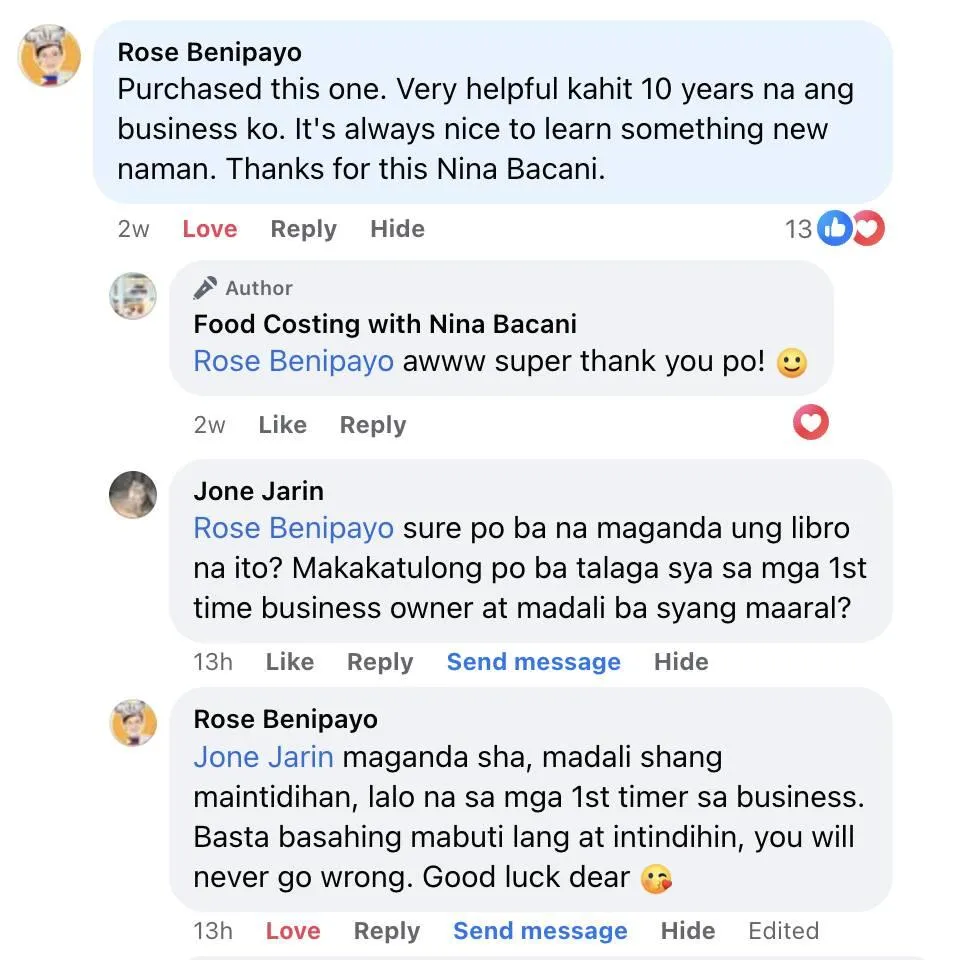Hide Jone Jarin's comment
960x960 pixels.
[x=681, y=662]
